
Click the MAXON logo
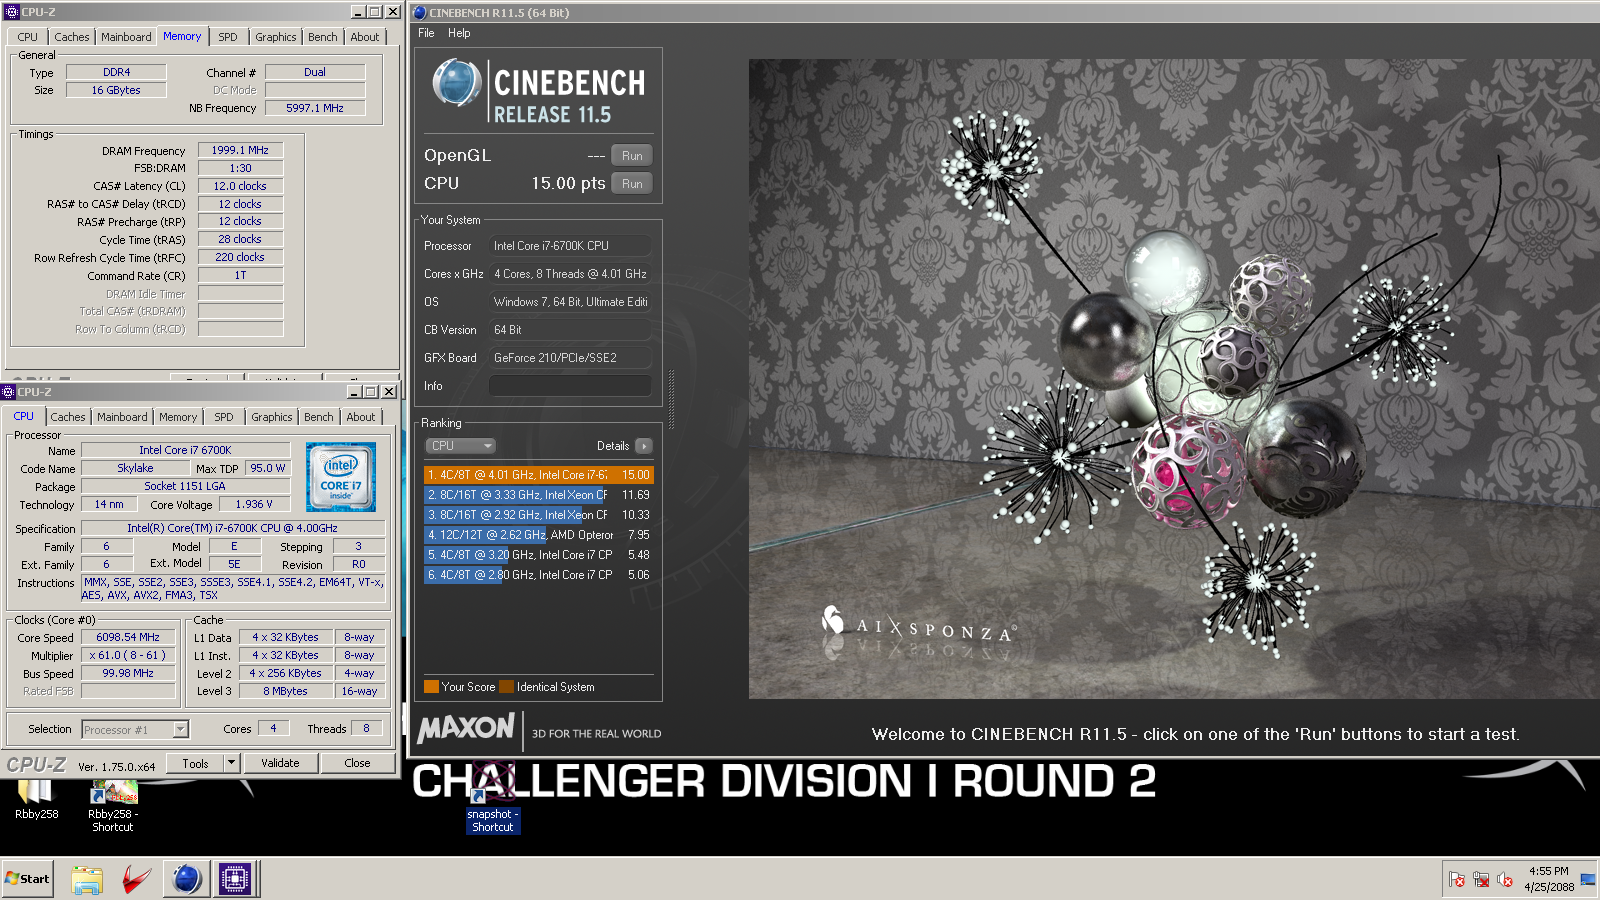tap(466, 728)
